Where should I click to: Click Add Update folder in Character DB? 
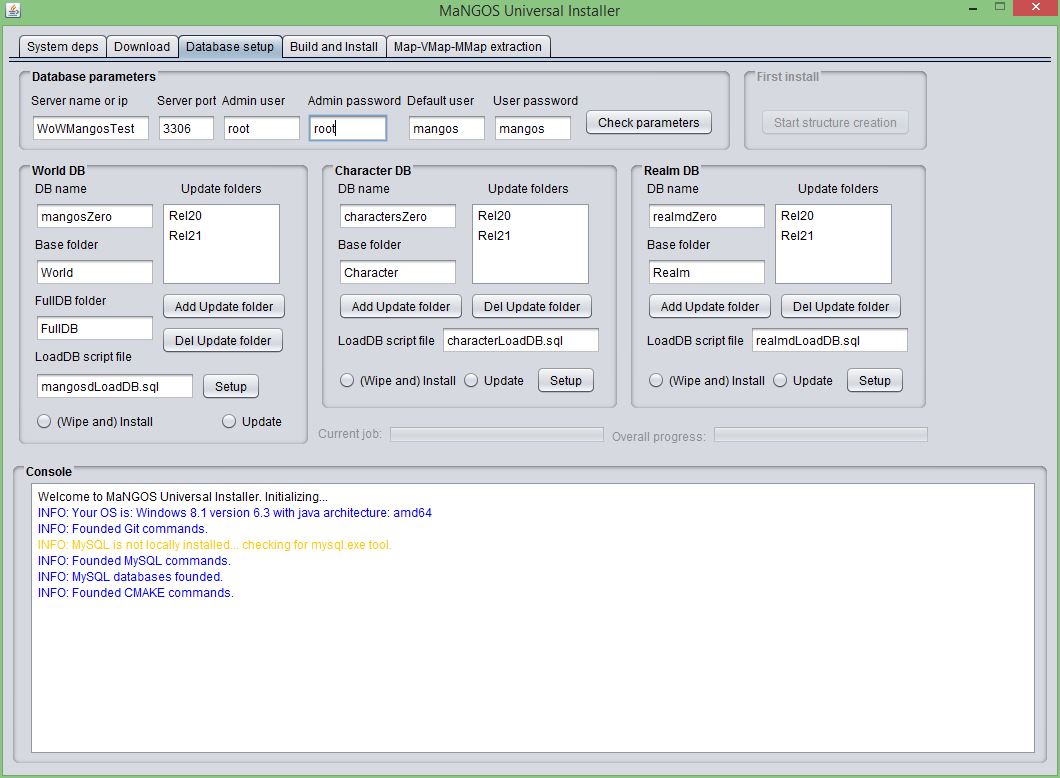(x=401, y=306)
